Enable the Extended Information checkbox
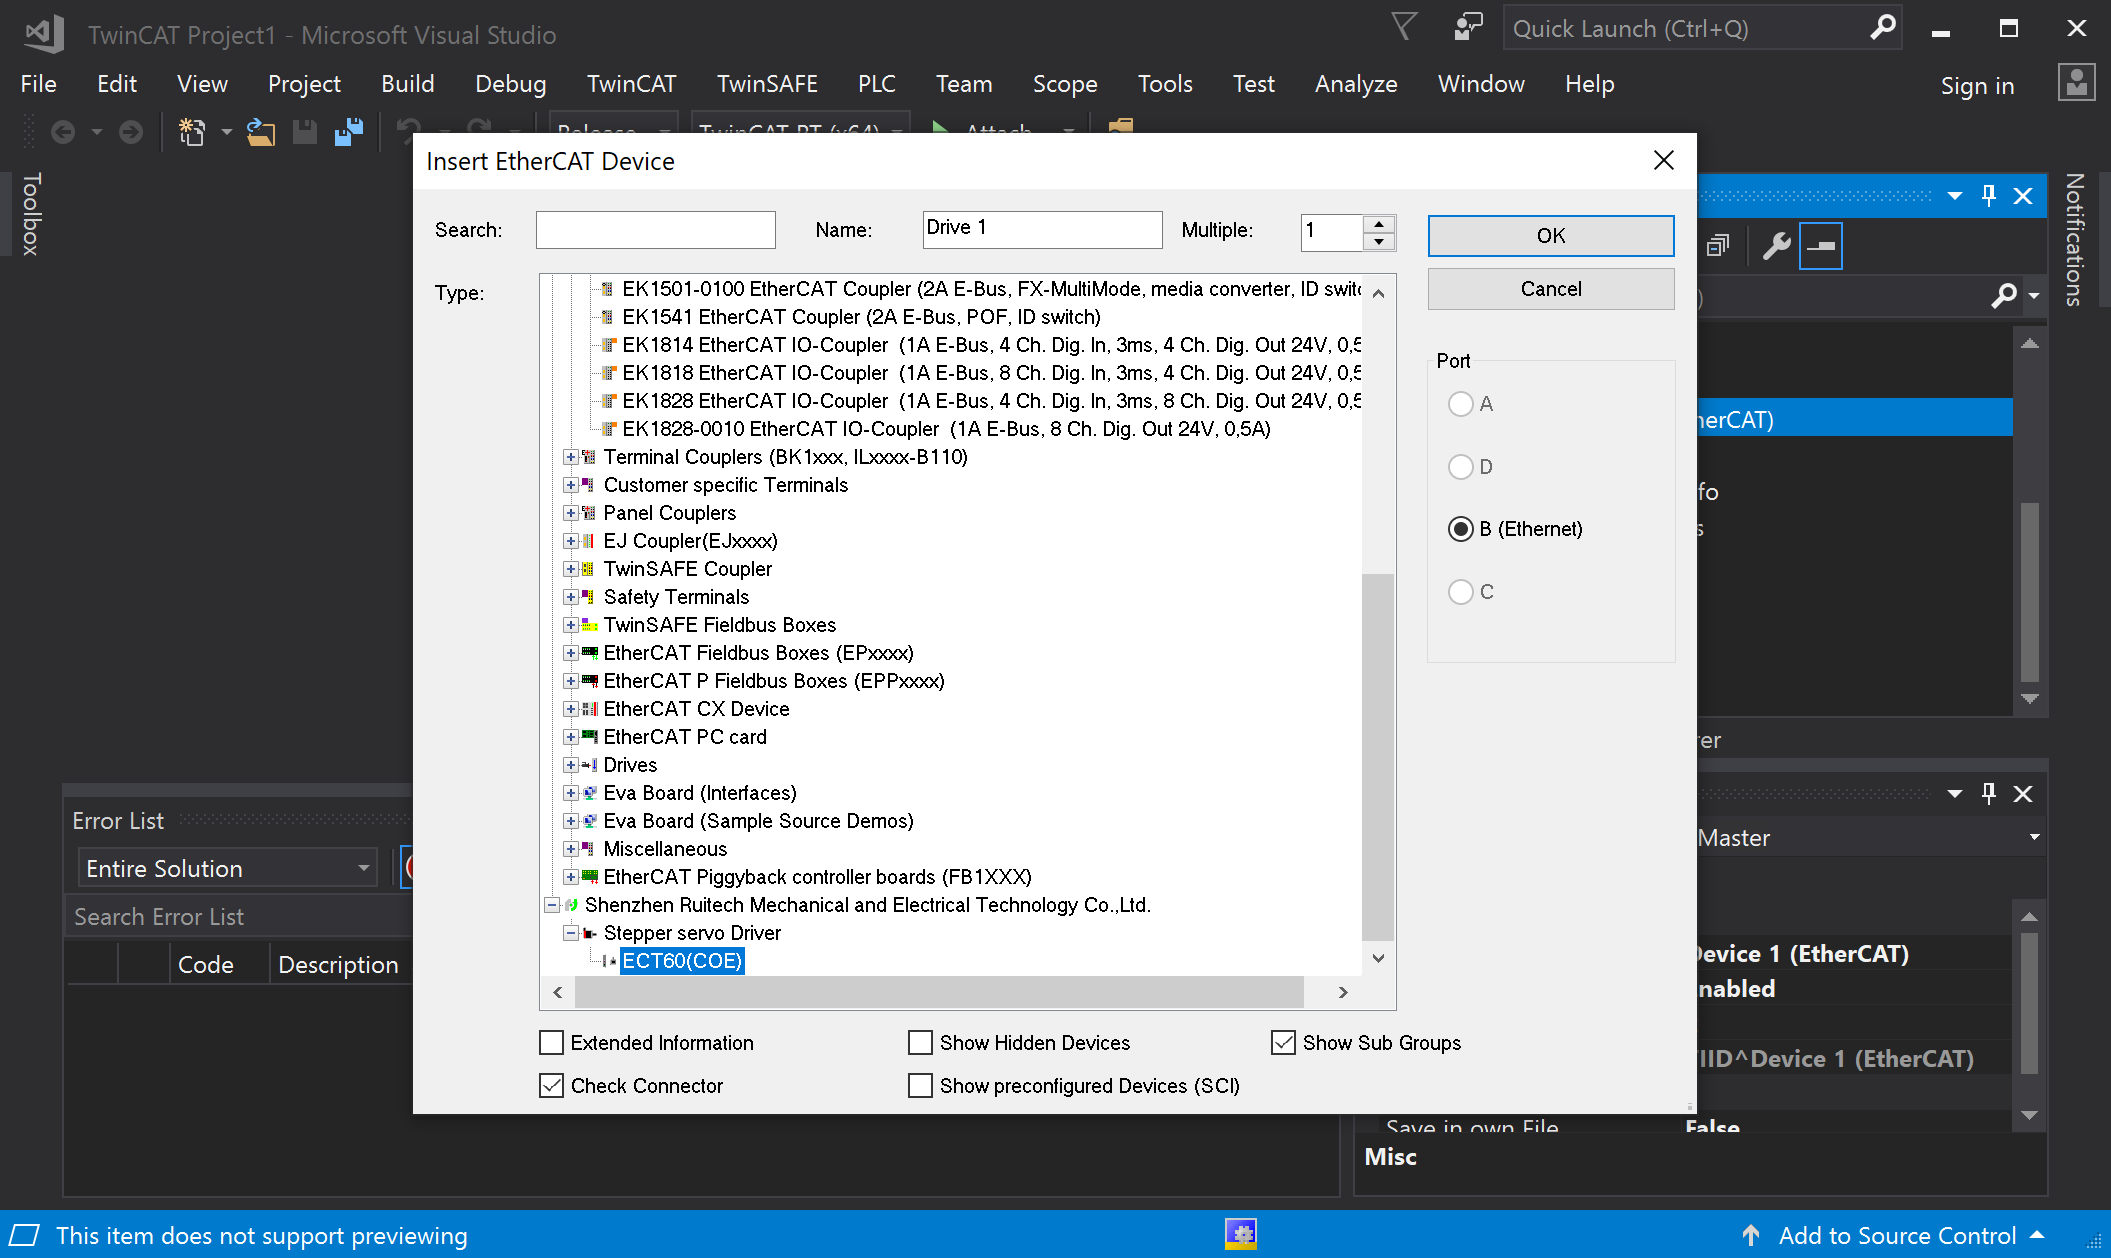 pos(551,1043)
